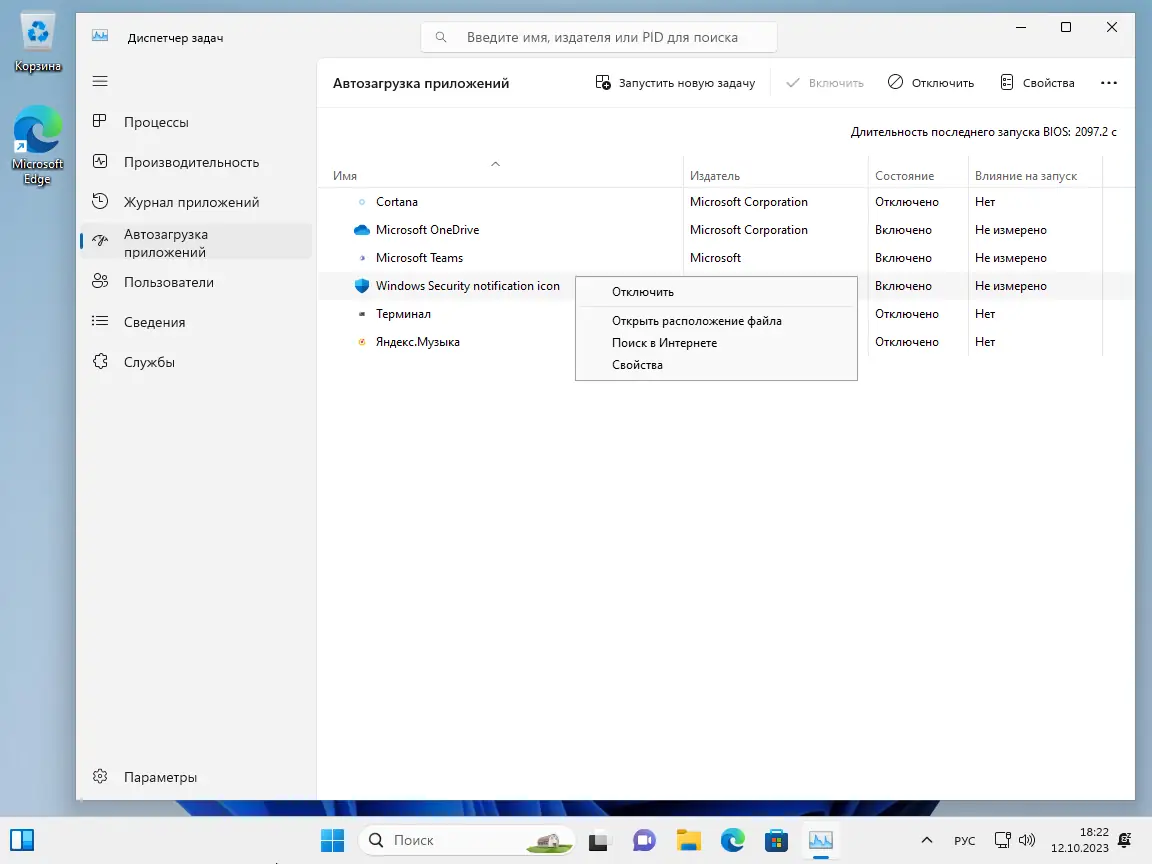Disable the app with Отключить context entry
This screenshot has width=1152, height=864.
point(642,291)
